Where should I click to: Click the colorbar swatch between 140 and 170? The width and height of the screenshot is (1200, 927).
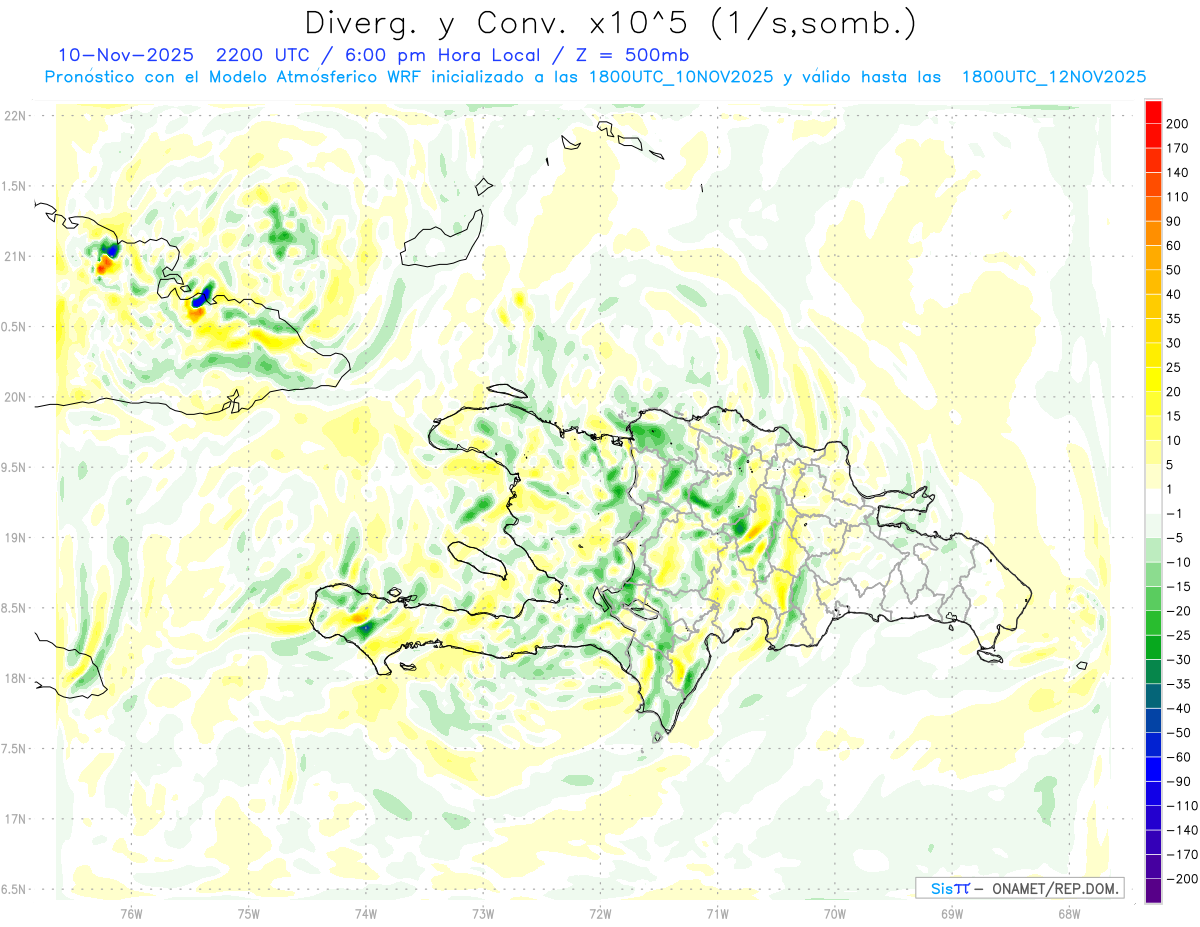(1154, 160)
